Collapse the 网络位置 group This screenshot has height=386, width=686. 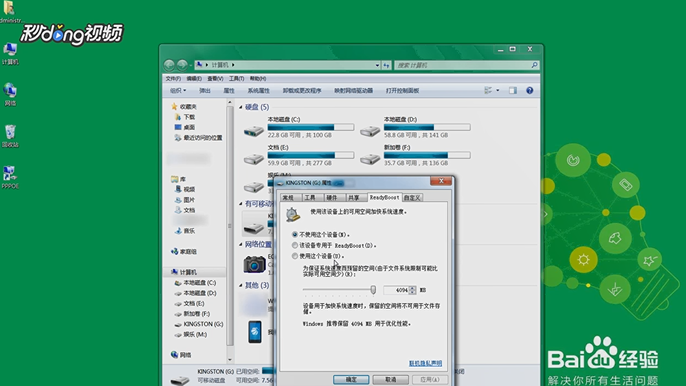point(241,244)
